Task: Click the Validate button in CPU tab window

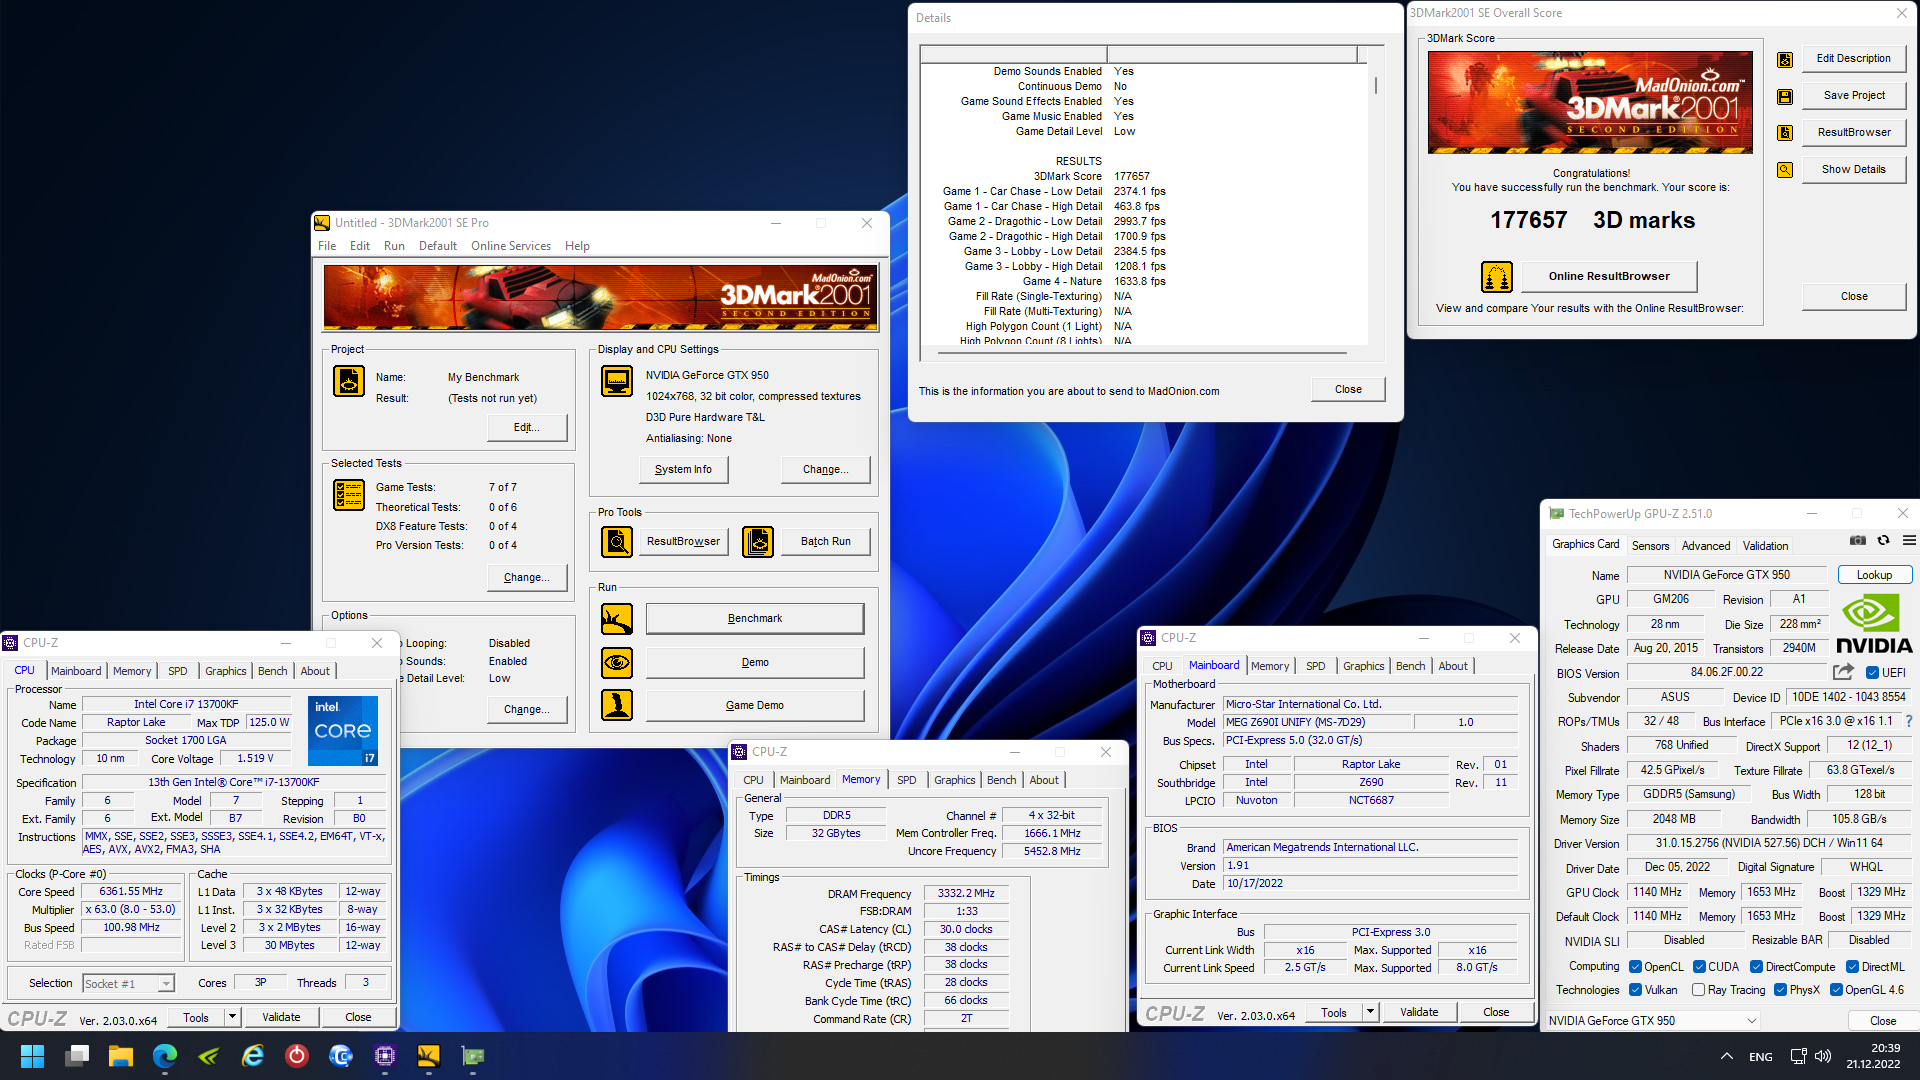Action: tap(281, 1017)
